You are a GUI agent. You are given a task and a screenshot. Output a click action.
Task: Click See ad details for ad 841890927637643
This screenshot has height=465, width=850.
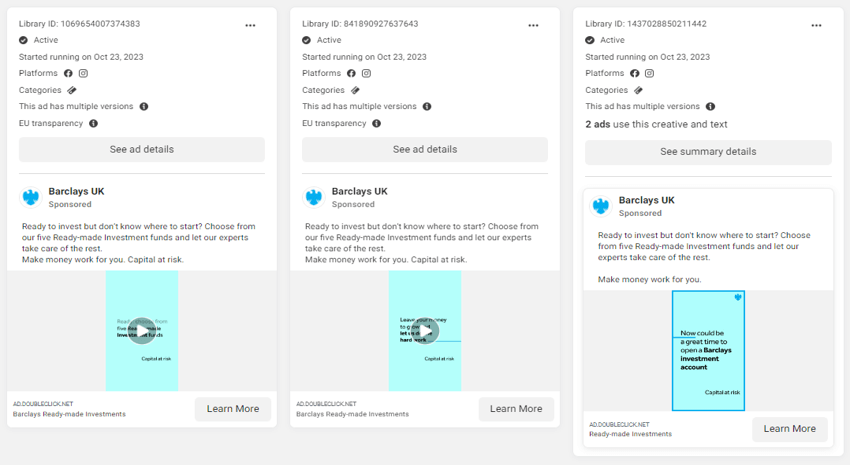coord(425,150)
